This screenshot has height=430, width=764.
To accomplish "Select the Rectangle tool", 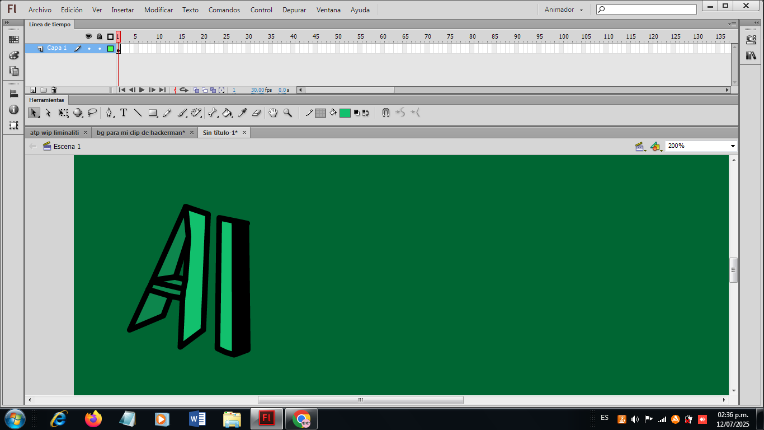I will click(x=153, y=113).
